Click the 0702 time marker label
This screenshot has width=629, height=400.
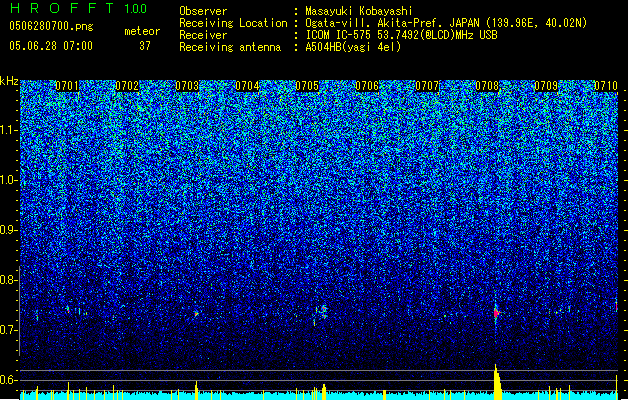pyautogui.click(x=127, y=86)
